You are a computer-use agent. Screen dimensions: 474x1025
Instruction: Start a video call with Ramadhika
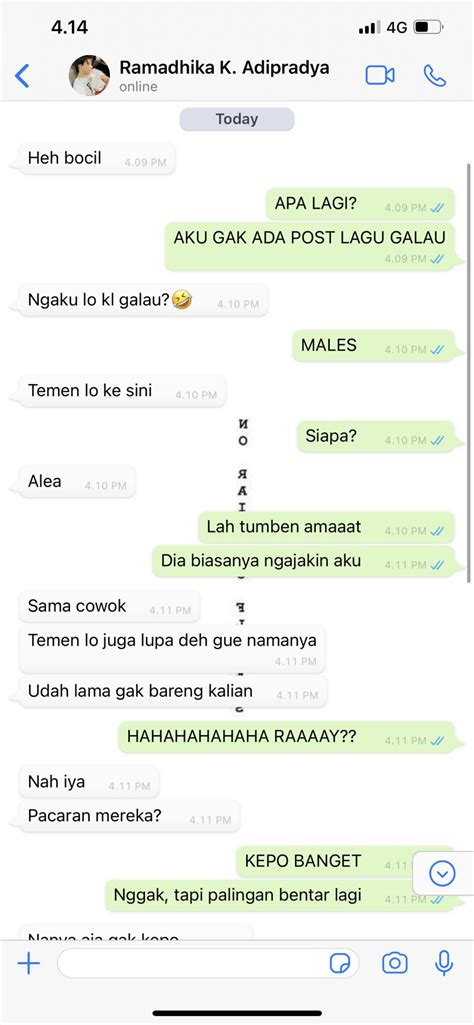tap(380, 75)
